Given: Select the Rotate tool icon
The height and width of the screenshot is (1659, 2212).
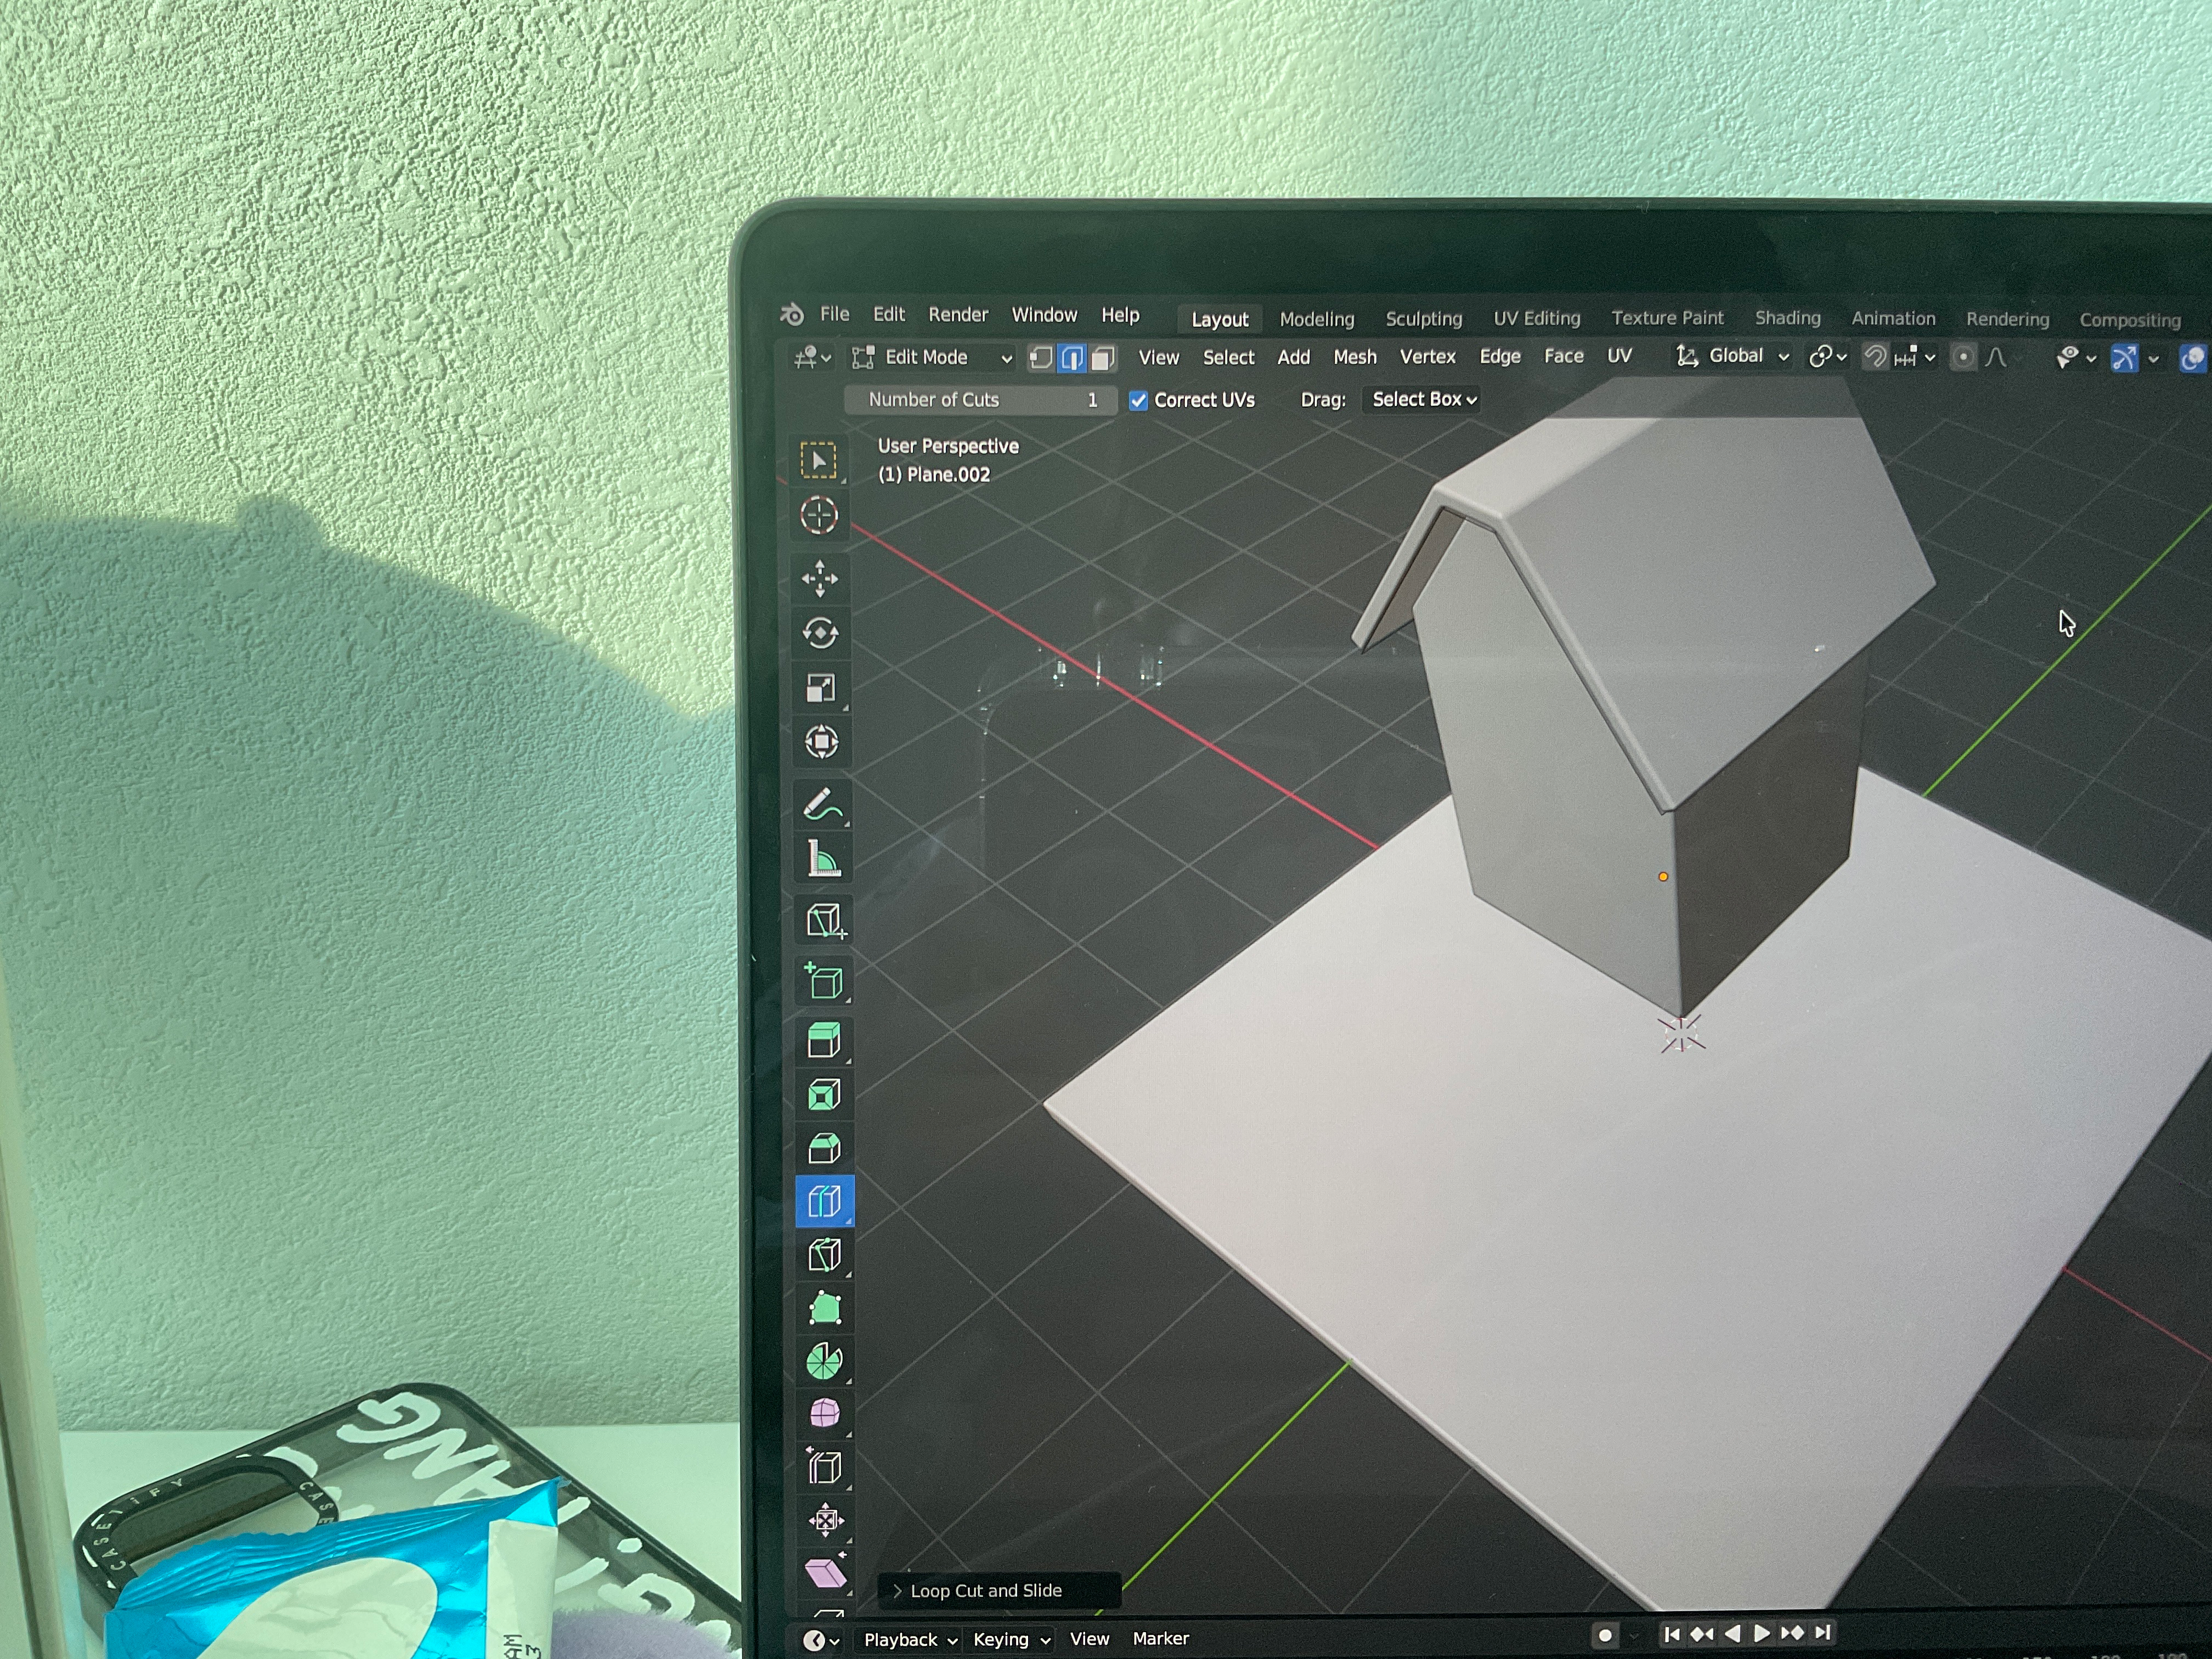Looking at the screenshot, I should (x=820, y=633).
